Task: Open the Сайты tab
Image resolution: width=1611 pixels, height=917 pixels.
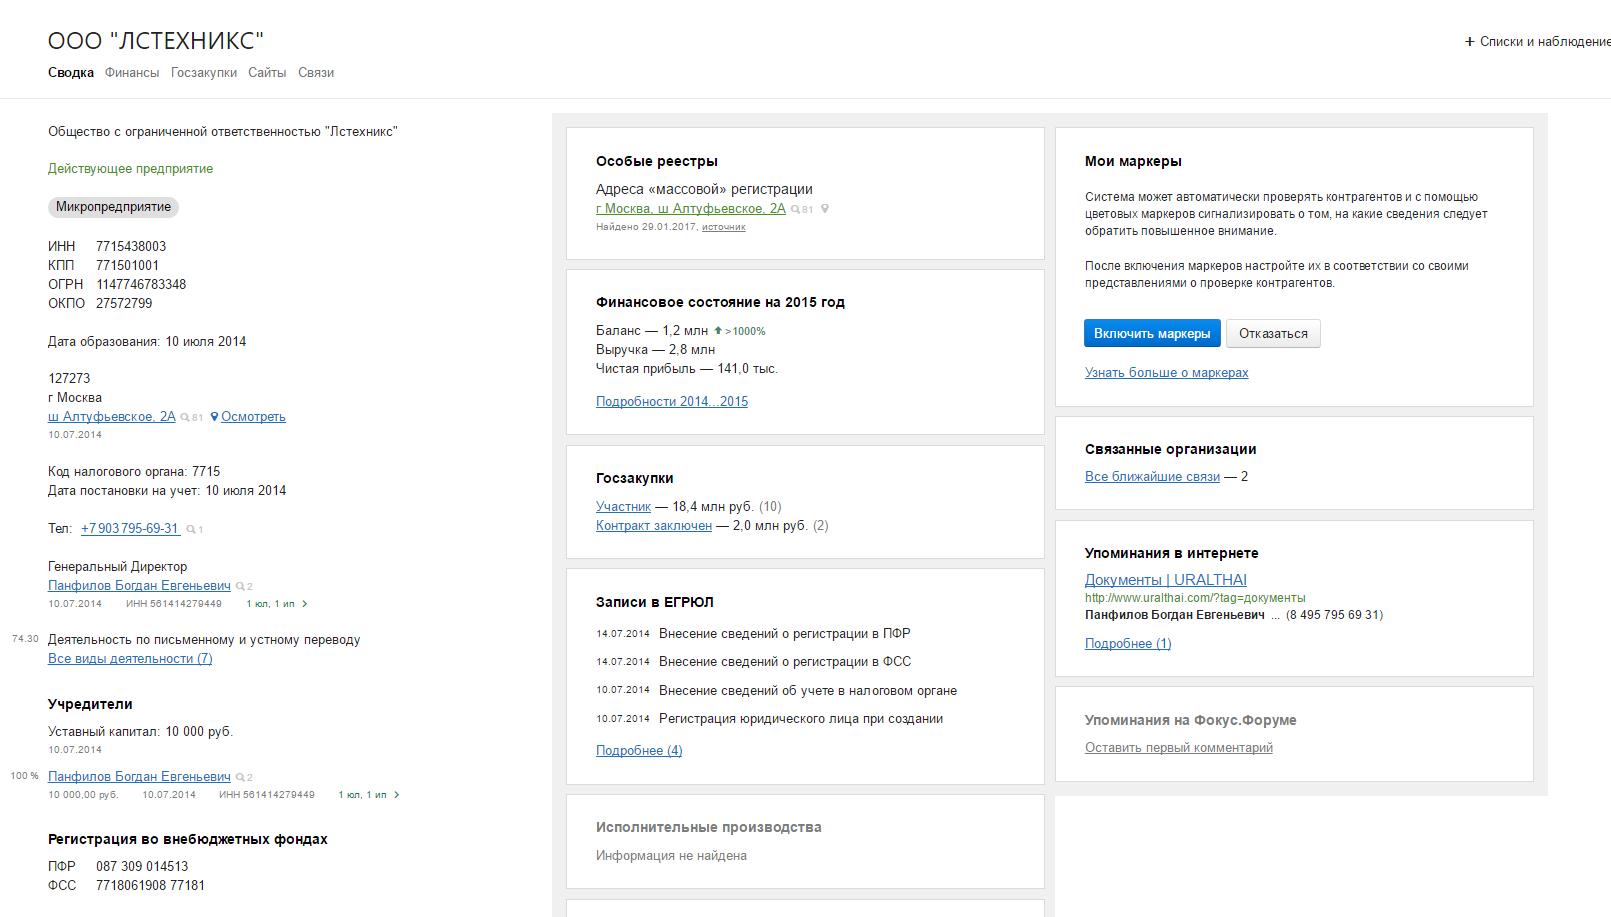Action: tap(267, 72)
